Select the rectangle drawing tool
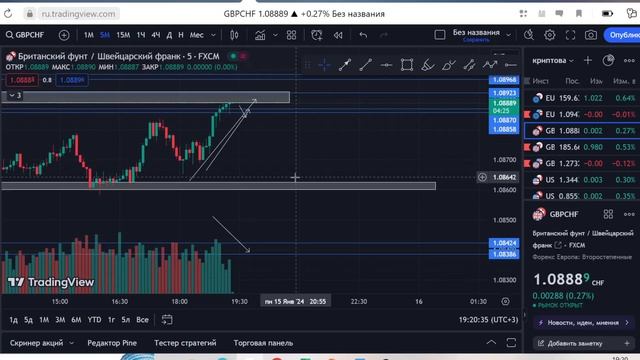This screenshot has height=360, width=640. pos(407,65)
